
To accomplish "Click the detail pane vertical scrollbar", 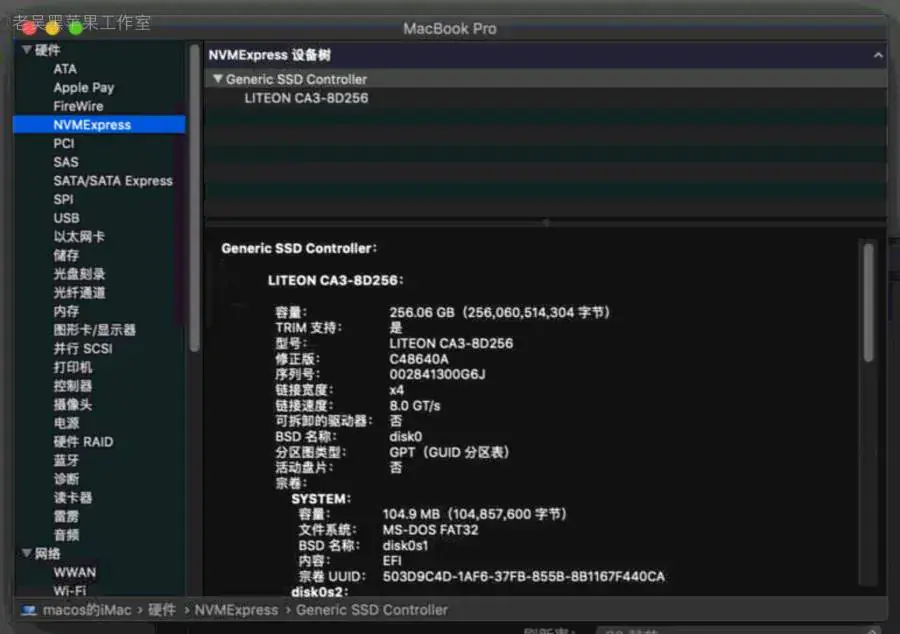I will [868, 302].
